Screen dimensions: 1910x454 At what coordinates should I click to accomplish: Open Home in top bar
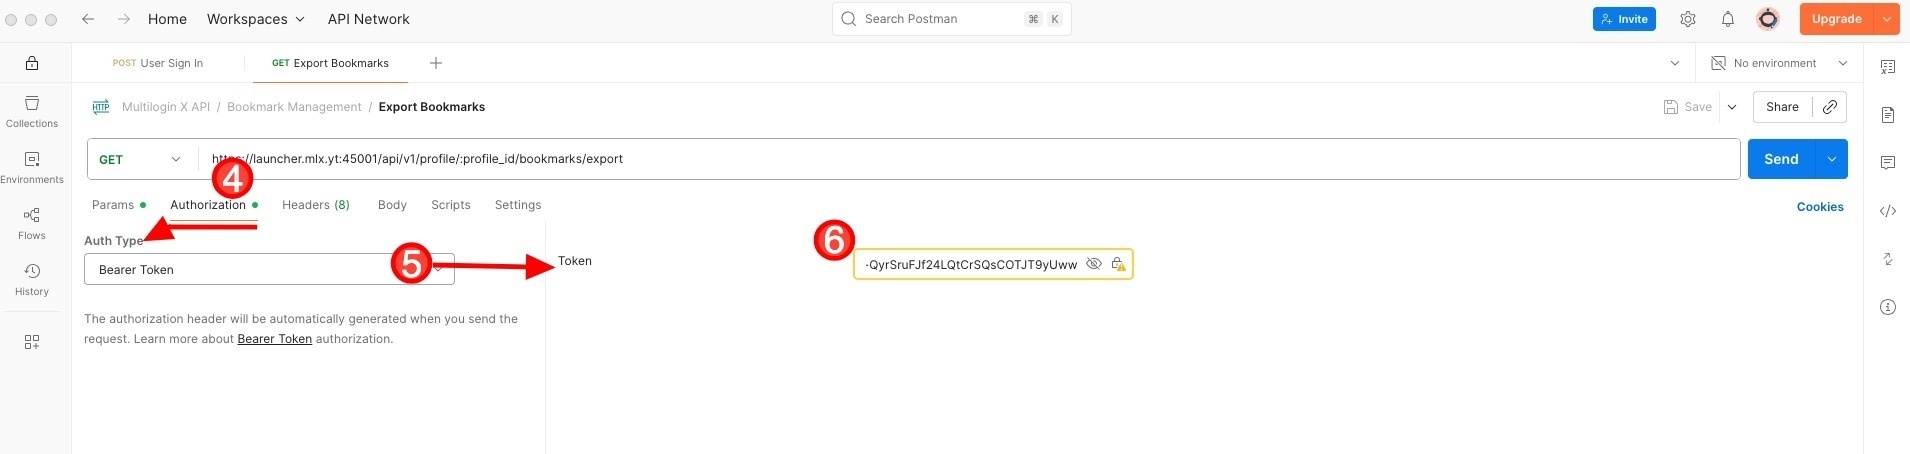(167, 19)
